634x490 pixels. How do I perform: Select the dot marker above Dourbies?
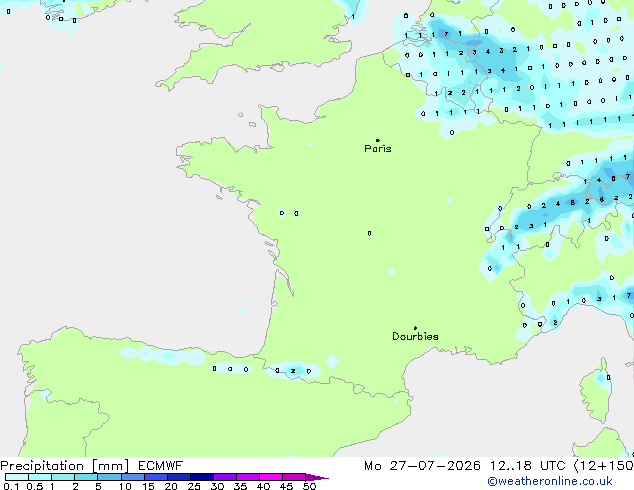coord(415,328)
